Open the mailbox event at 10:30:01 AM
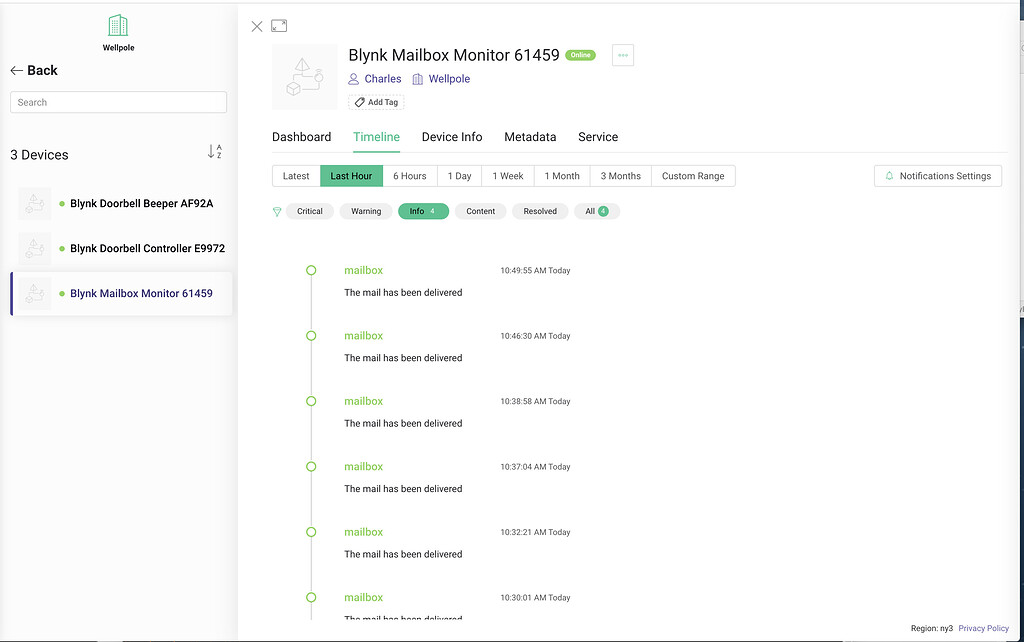Screen dimensions: 1024x642 pos(364,597)
